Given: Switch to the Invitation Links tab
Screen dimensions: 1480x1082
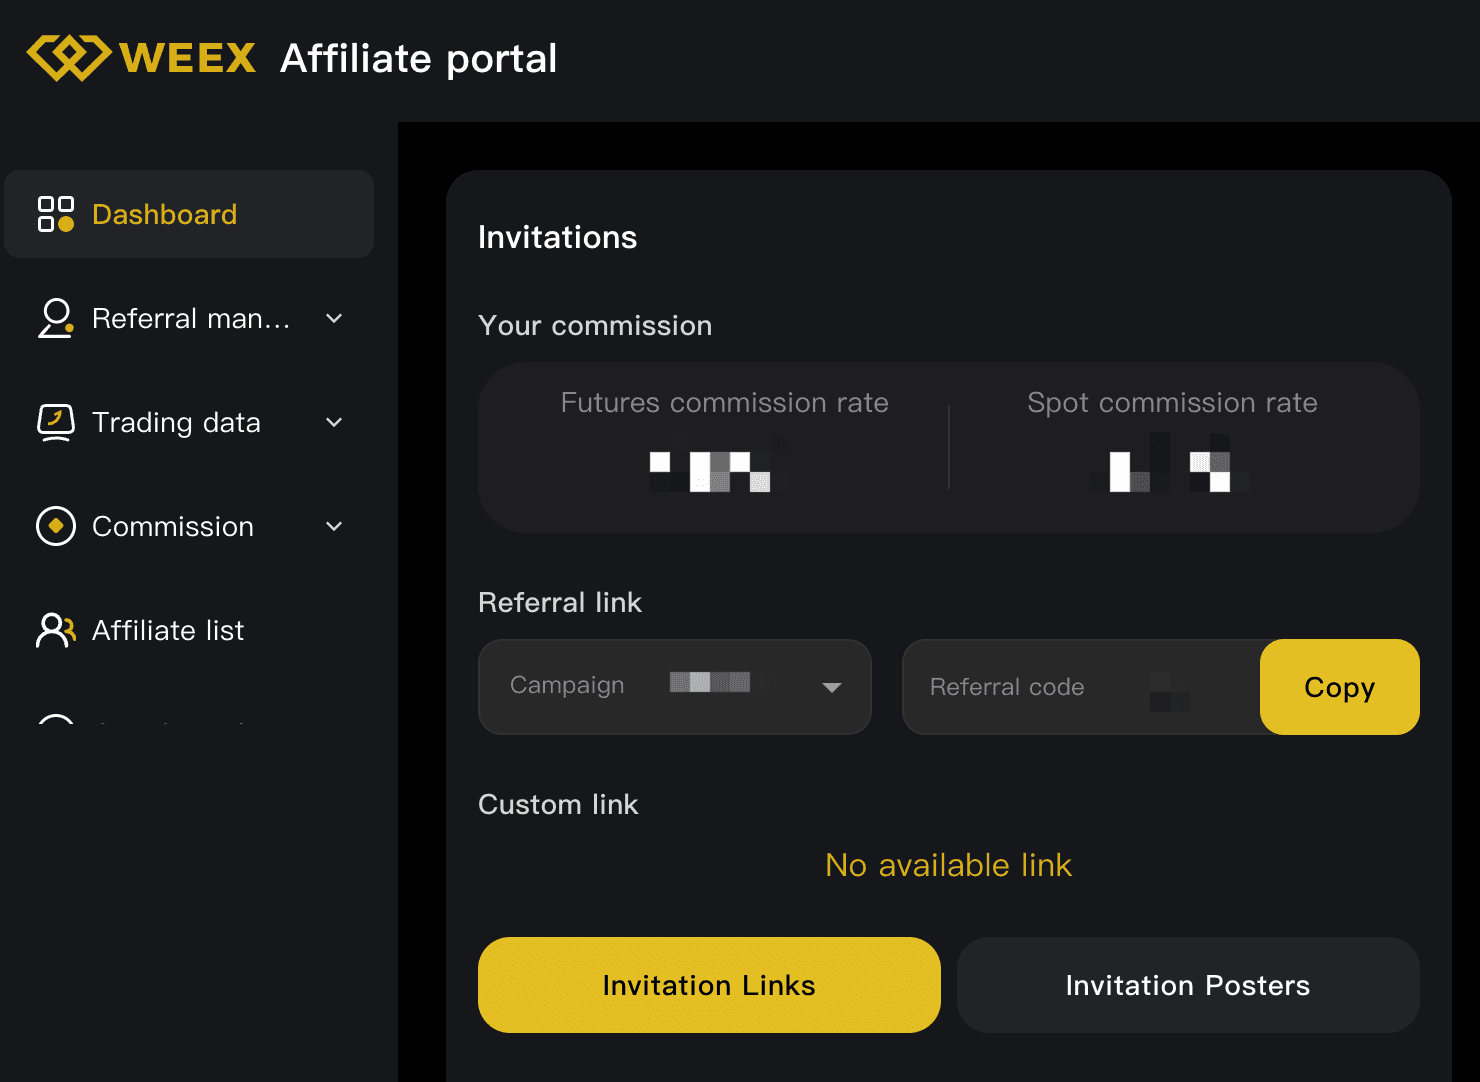Looking at the screenshot, I should (x=709, y=985).
